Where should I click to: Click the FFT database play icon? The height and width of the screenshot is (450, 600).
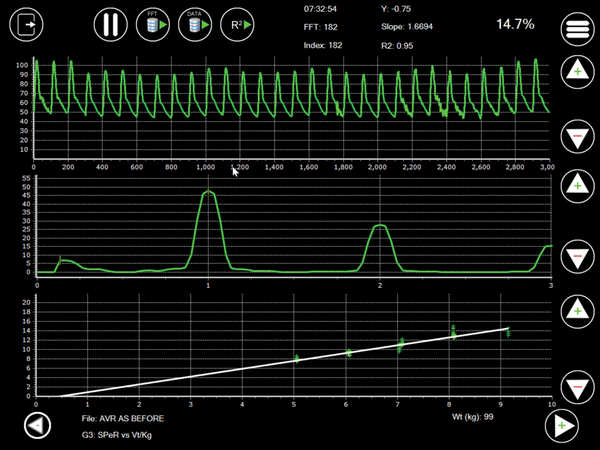tap(153, 24)
